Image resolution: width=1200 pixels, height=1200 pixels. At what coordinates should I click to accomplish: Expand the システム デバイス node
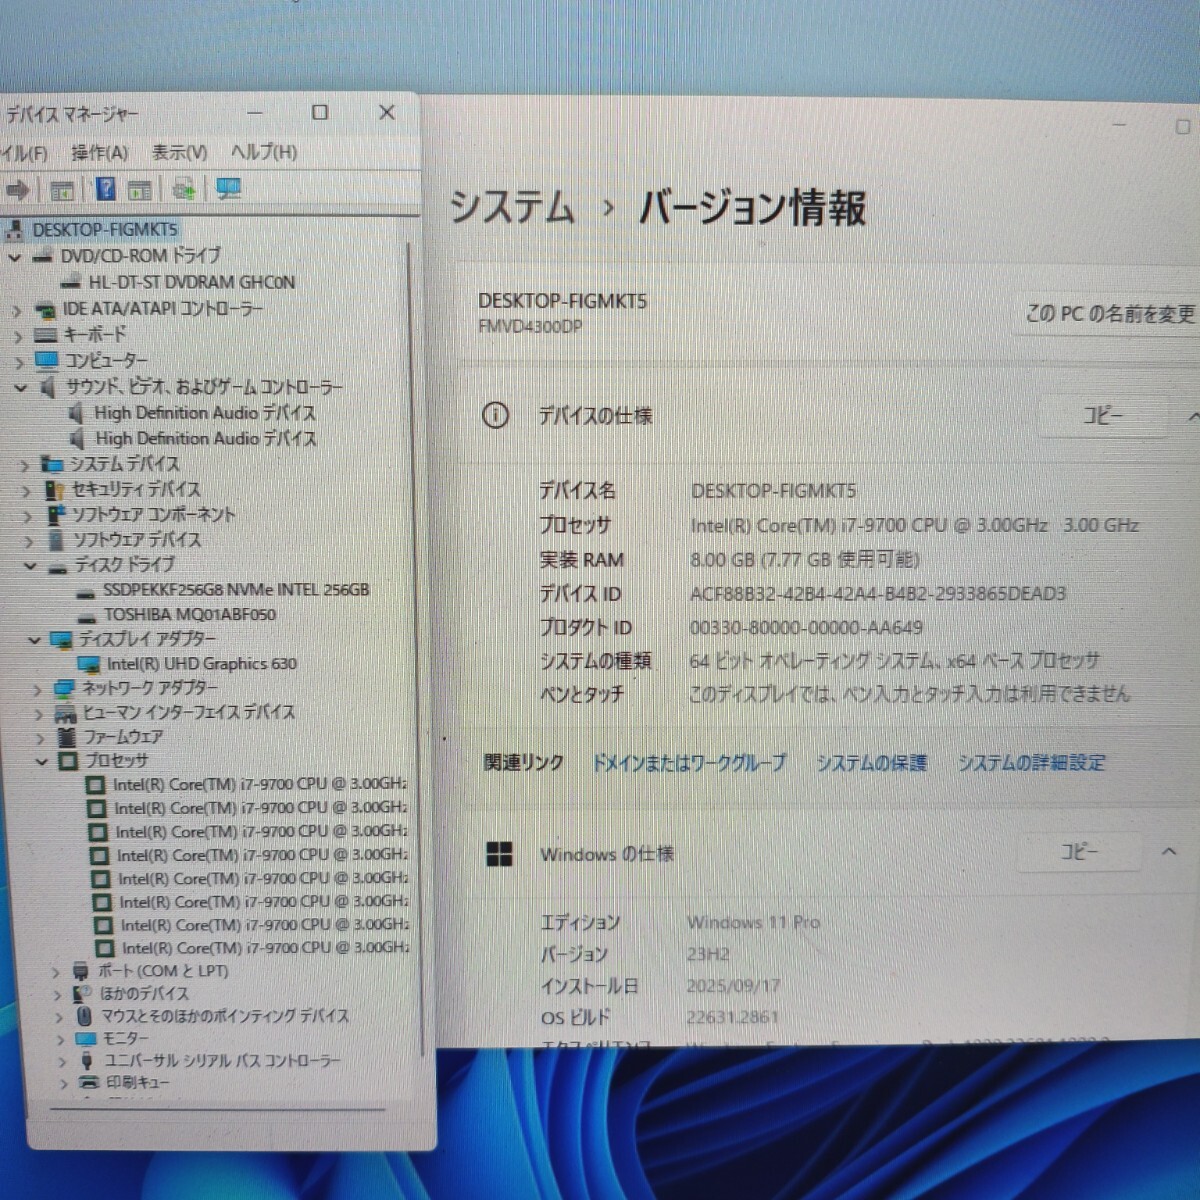click(25, 465)
